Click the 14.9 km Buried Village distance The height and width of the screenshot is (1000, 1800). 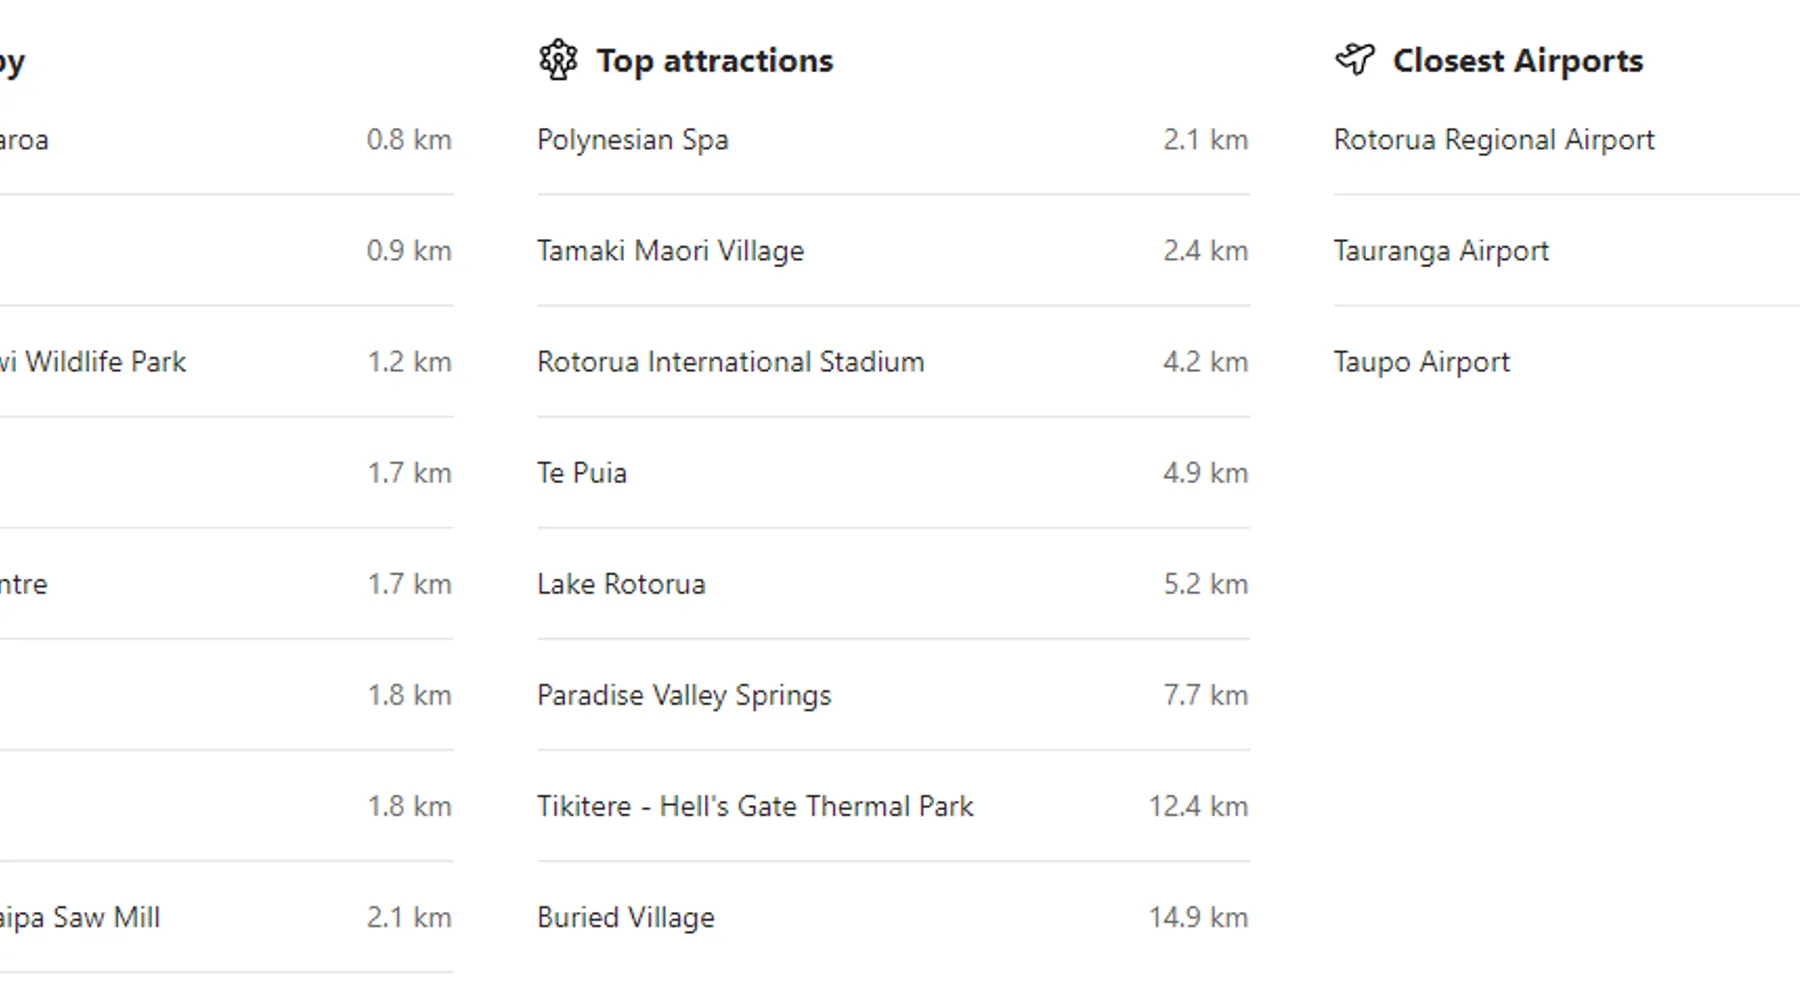pyautogui.click(x=1198, y=917)
